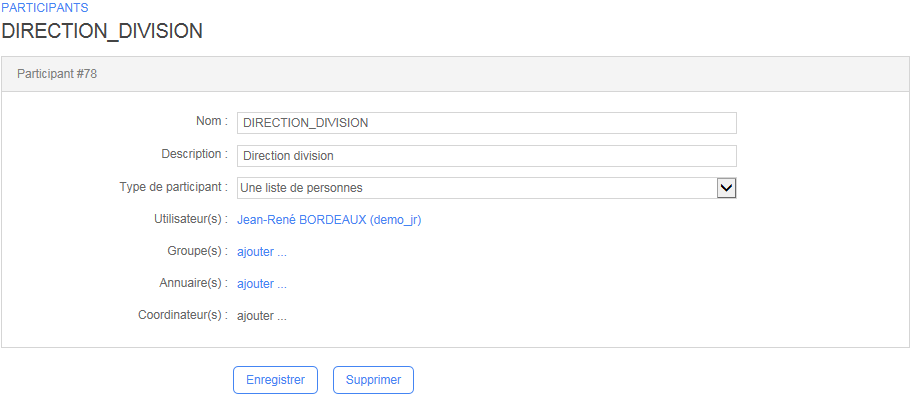Screen dimensions: 911x394
Task: Click the Type de participant label
Action: pyautogui.click(x=174, y=187)
